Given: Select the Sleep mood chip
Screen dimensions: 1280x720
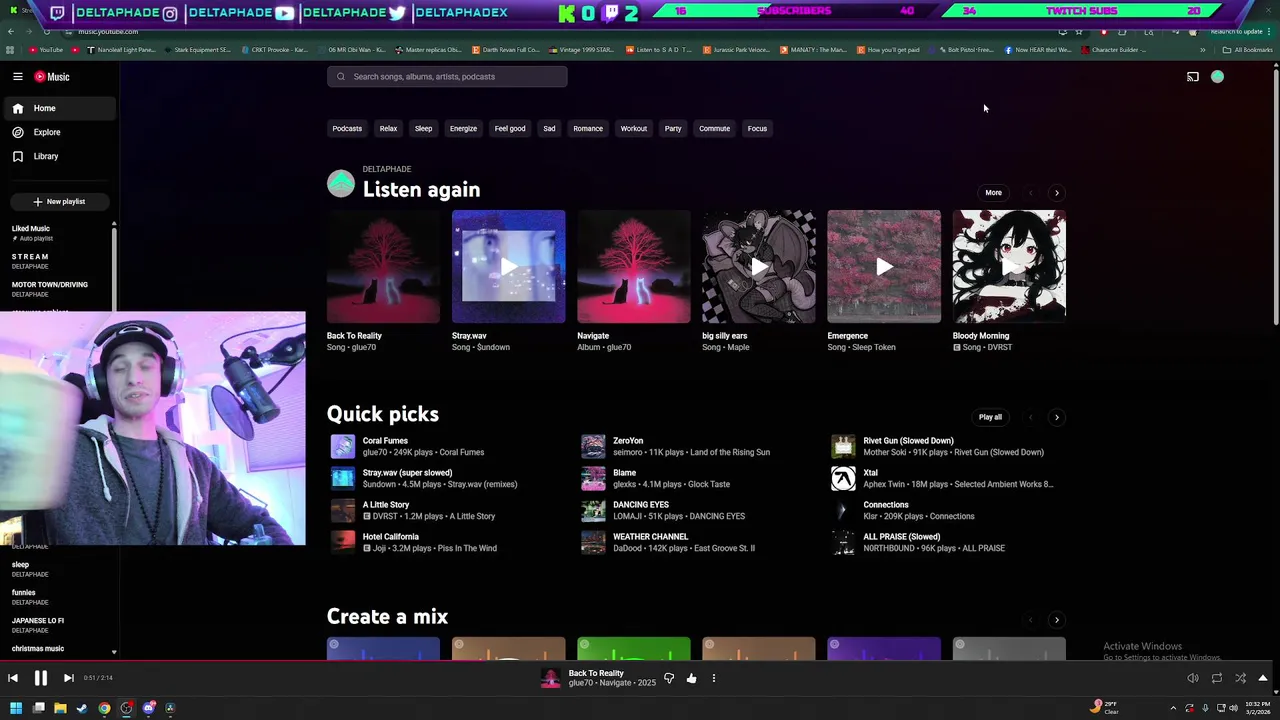Looking at the screenshot, I should coord(423,129).
